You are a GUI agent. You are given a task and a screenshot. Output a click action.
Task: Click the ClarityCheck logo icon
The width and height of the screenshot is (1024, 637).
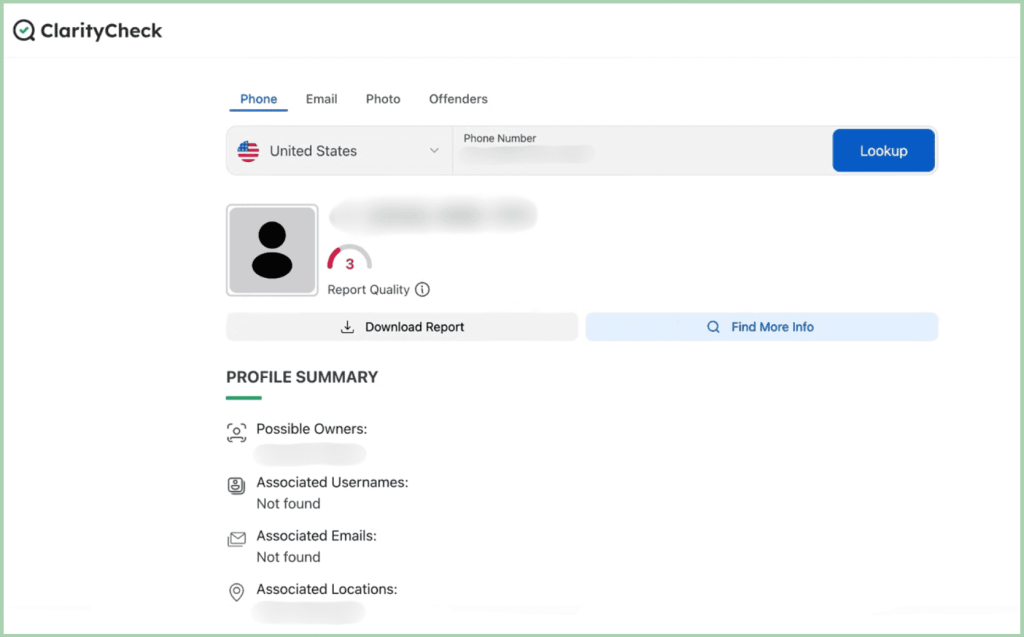24,30
